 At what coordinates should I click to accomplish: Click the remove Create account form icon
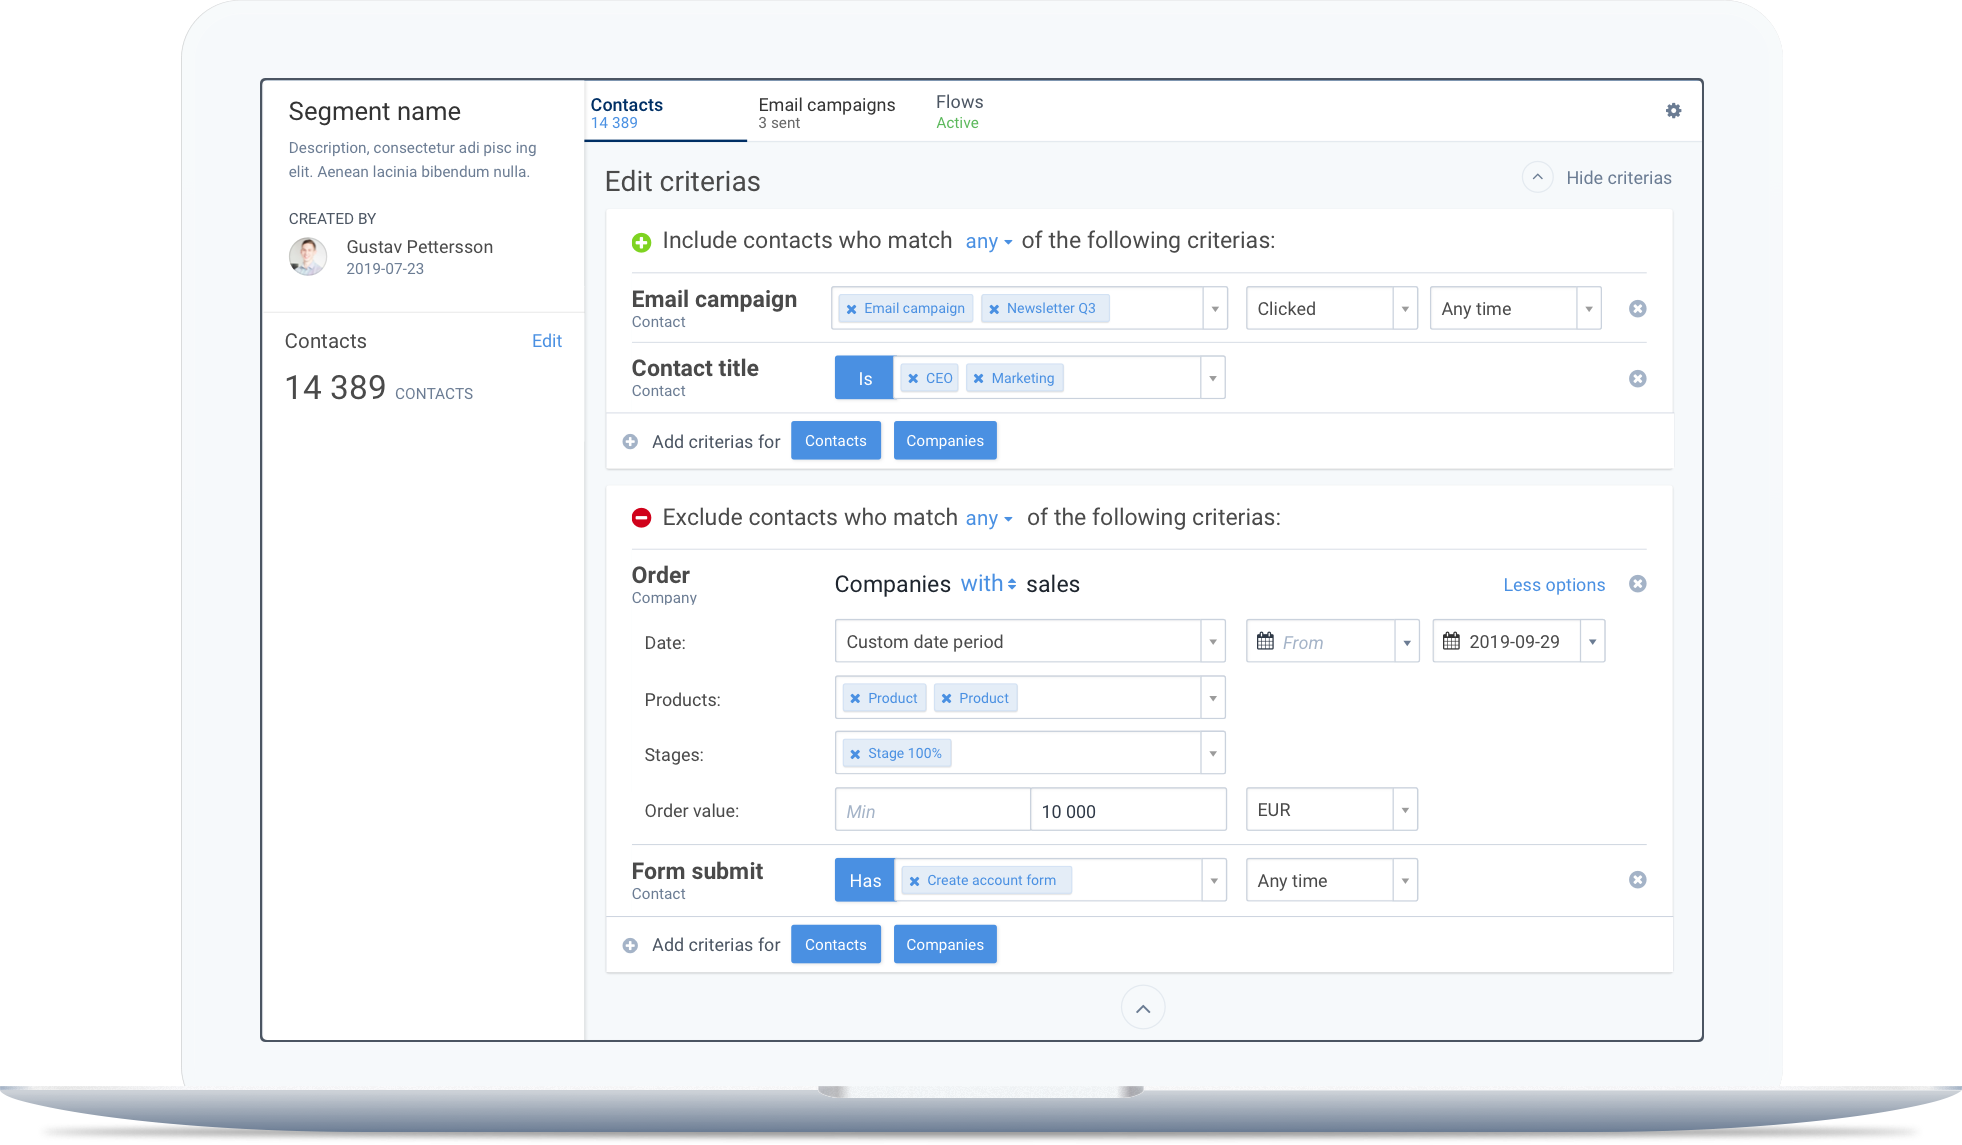click(912, 878)
